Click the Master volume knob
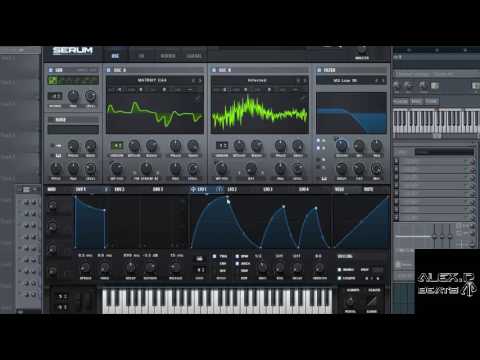The width and height of the screenshot is (480, 360). (x=362, y=51)
